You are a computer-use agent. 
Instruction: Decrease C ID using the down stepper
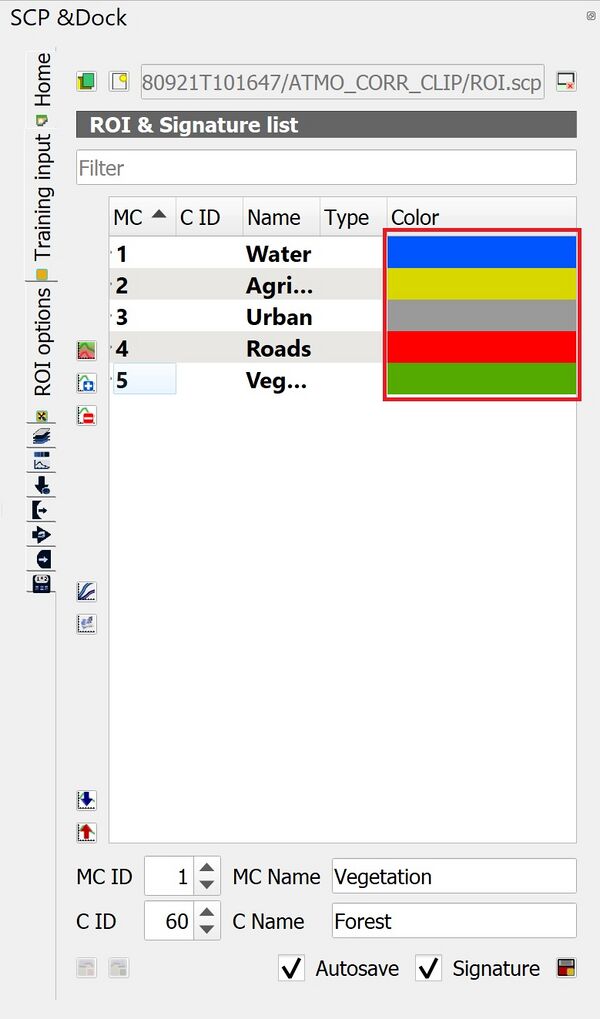[x=208, y=929]
